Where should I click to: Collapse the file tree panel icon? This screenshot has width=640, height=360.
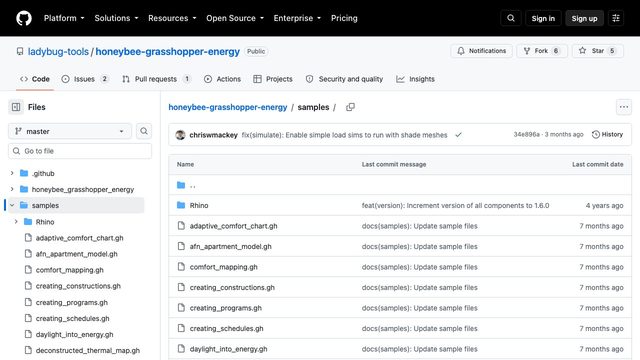click(16, 107)
